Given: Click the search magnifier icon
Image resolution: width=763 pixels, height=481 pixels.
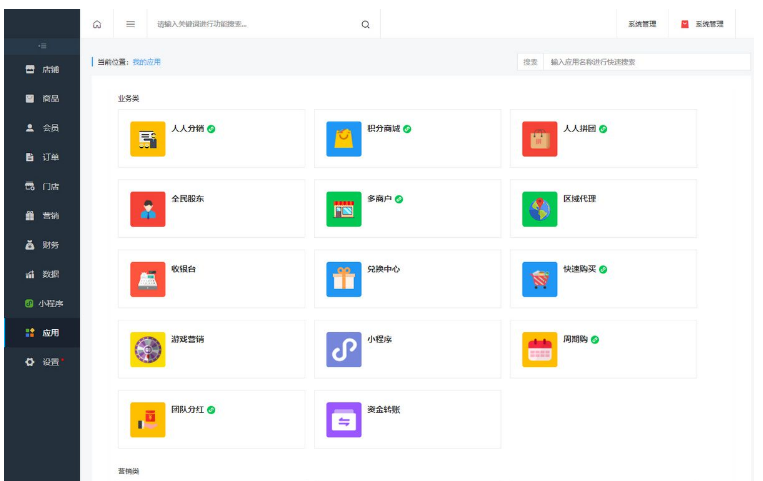Looking at the screenshot, I should [x=365, y=24].
